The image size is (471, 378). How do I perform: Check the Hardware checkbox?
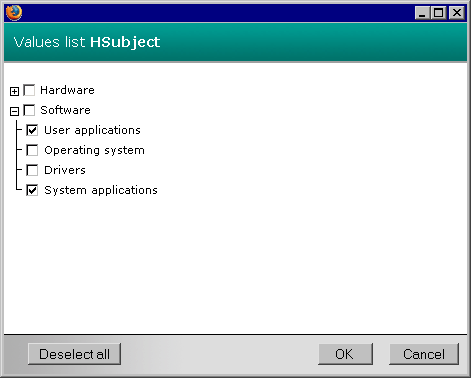[29, 90]
